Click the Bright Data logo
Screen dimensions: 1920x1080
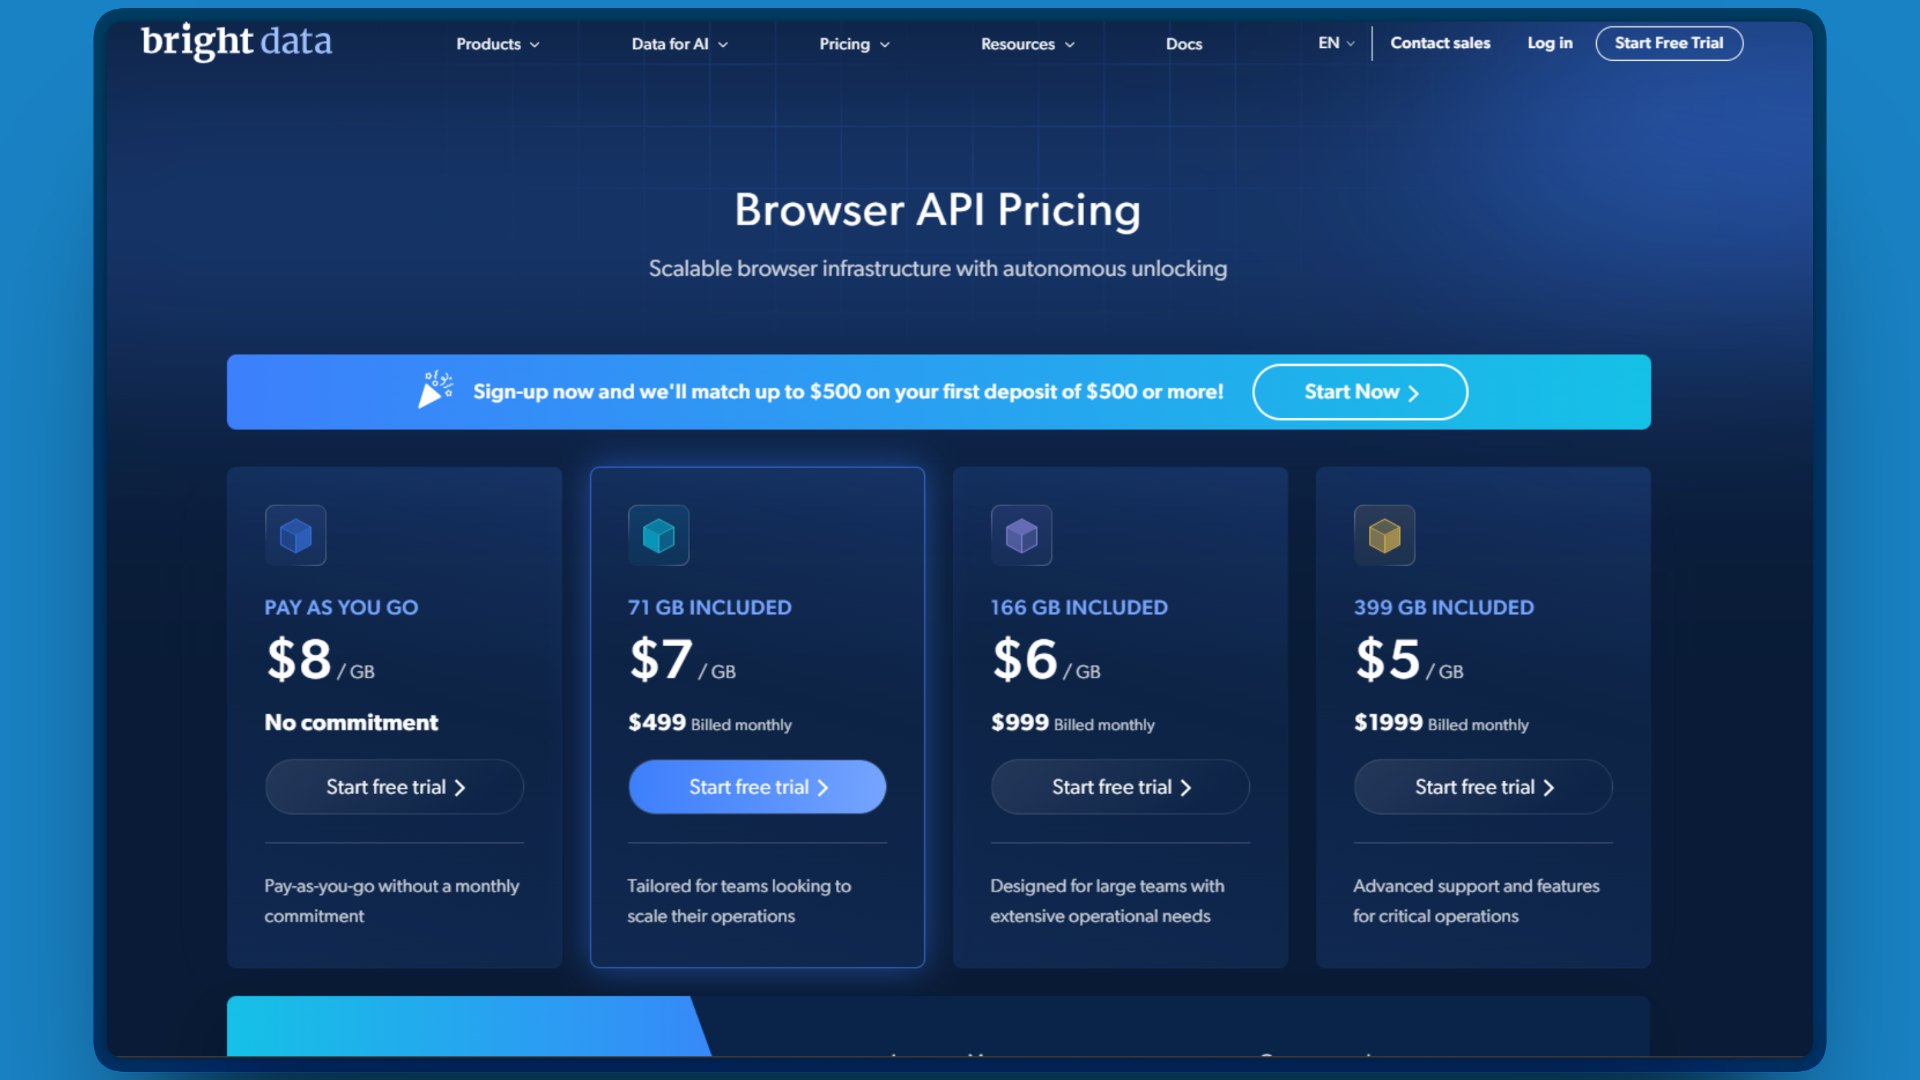pyautogui.click(x=236, y=43)
